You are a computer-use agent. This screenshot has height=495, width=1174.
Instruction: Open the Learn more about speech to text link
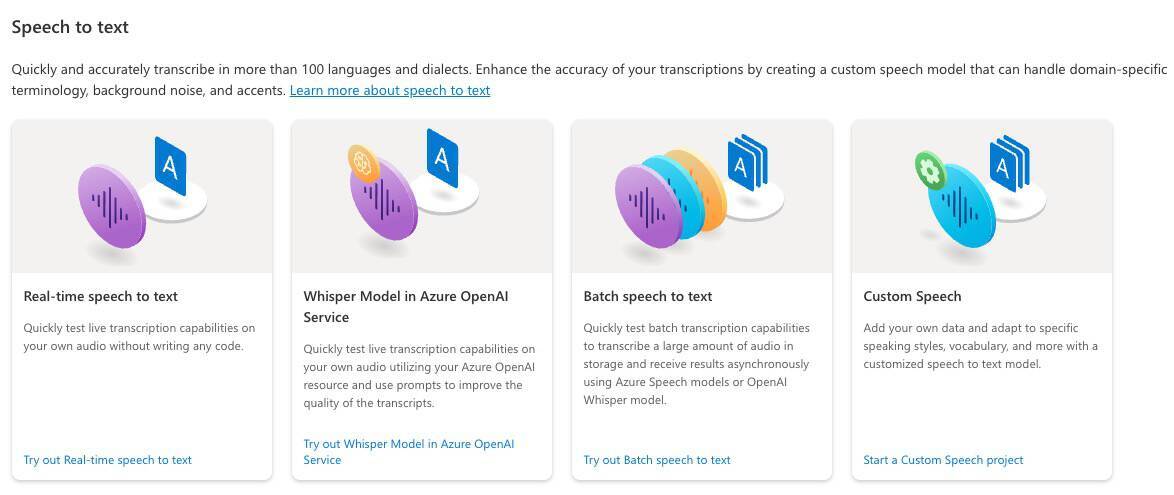[x=390, y=90]
